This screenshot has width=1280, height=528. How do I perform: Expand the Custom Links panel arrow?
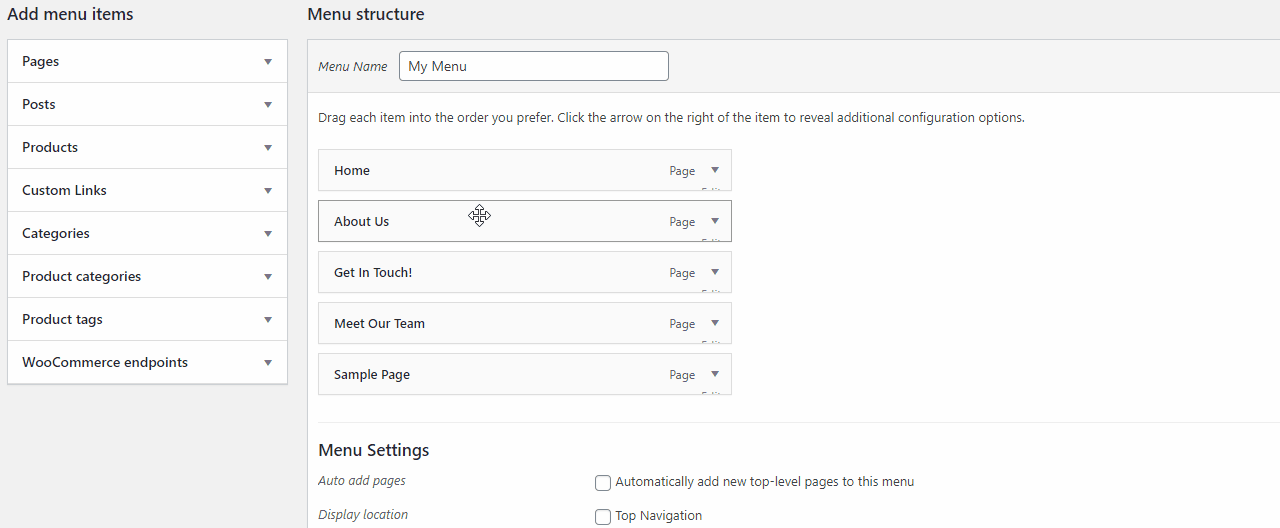pos(268,191)
